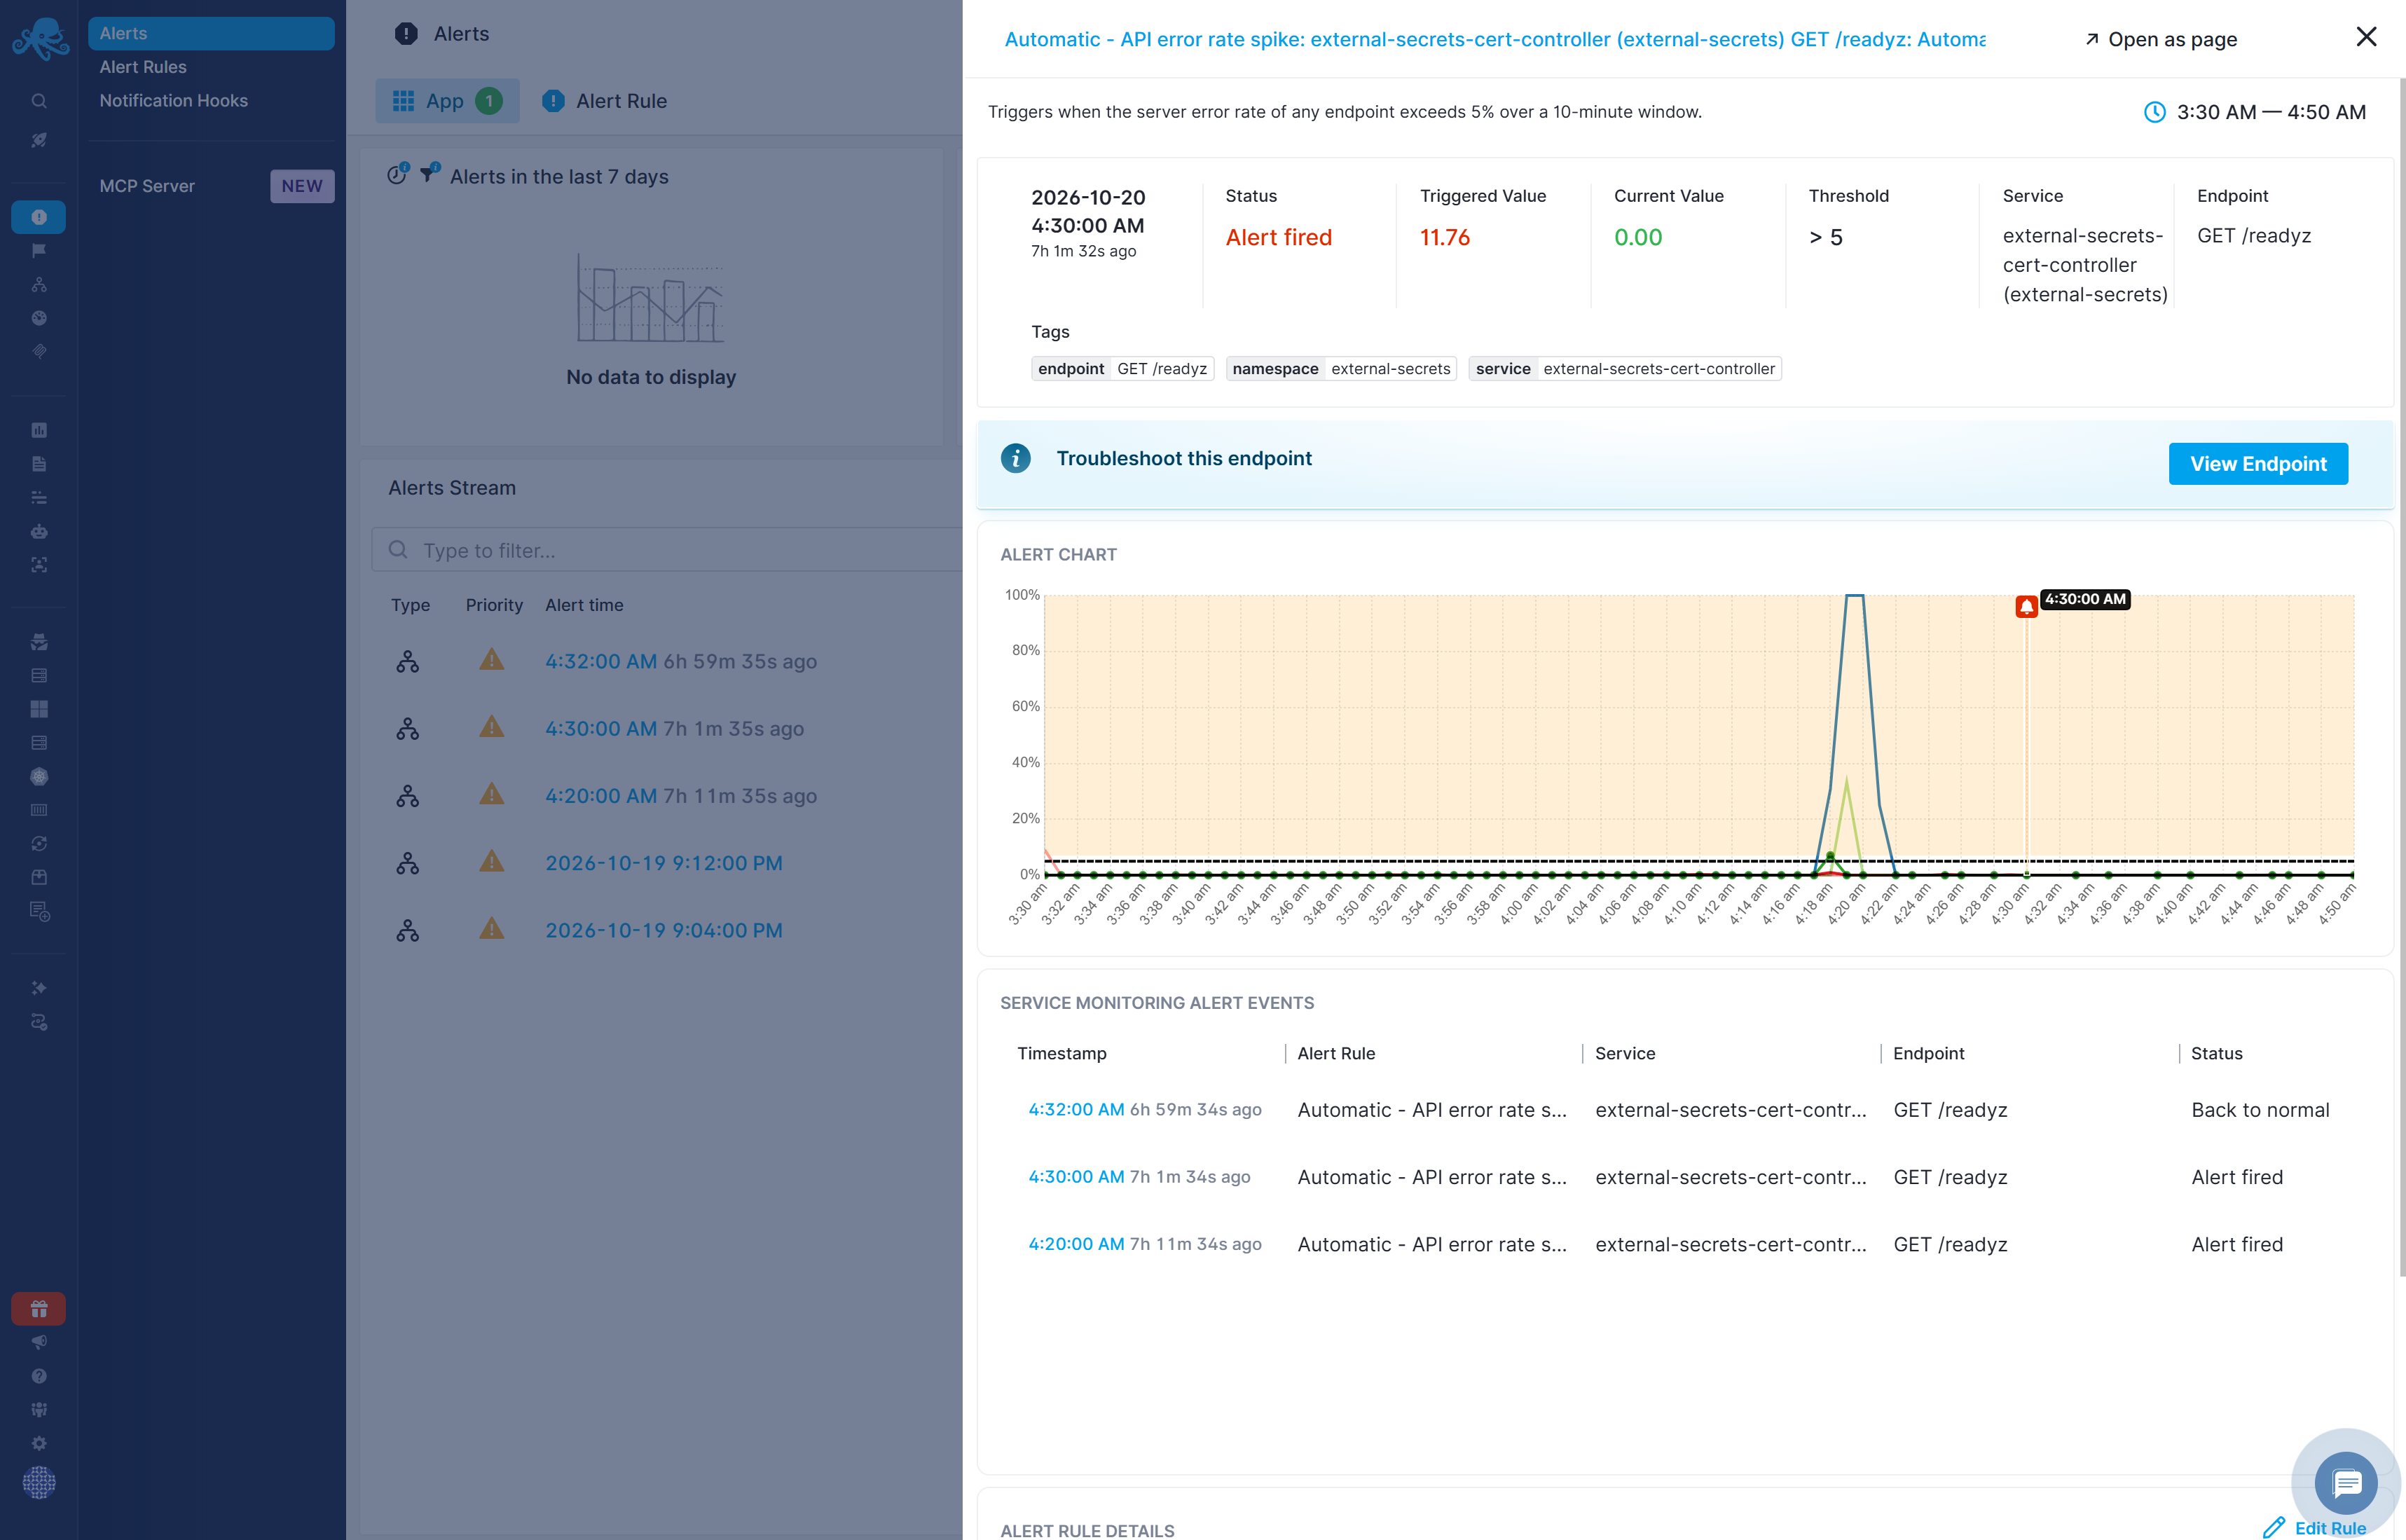Select the 3:30 AM — 4:50 AM time range
The width and height of the screenshot is (2406, 1540).
pyautogui.click(x=2255, y=112)
